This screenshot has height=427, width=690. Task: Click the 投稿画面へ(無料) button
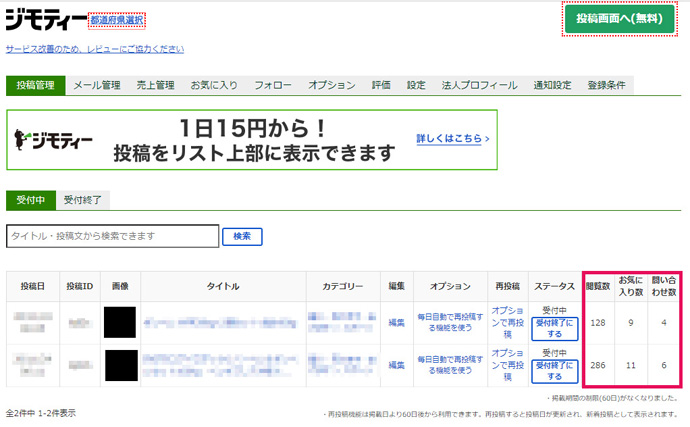click(x=619, y=19)
